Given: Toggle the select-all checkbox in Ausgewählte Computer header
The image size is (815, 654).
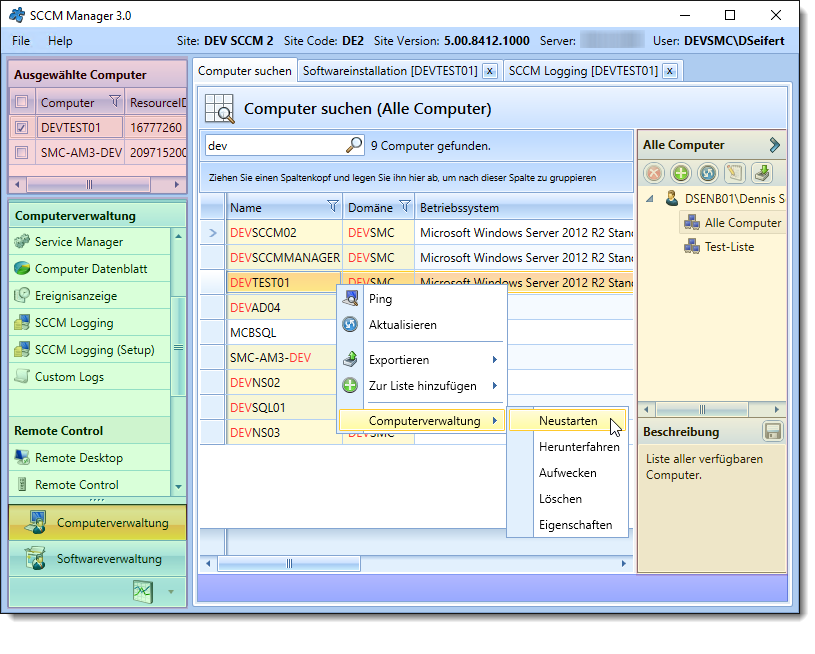Looking at the screenshot, I should (x=21, y=102).
